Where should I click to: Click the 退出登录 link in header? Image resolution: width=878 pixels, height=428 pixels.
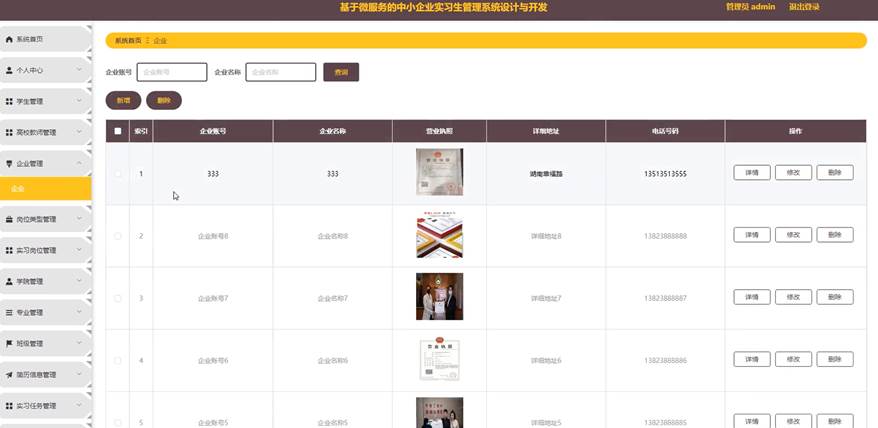[x=804, y=7]
